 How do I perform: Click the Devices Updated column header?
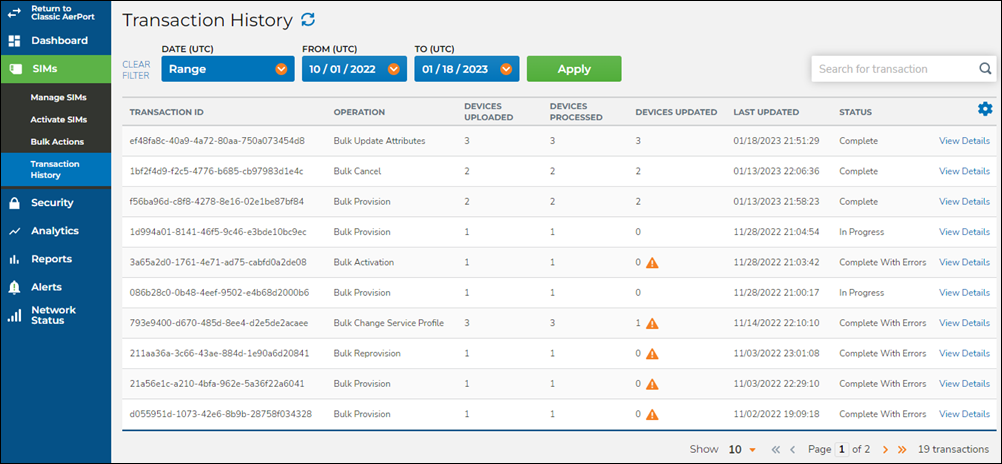pyautogui.click(x=676, y=112)
